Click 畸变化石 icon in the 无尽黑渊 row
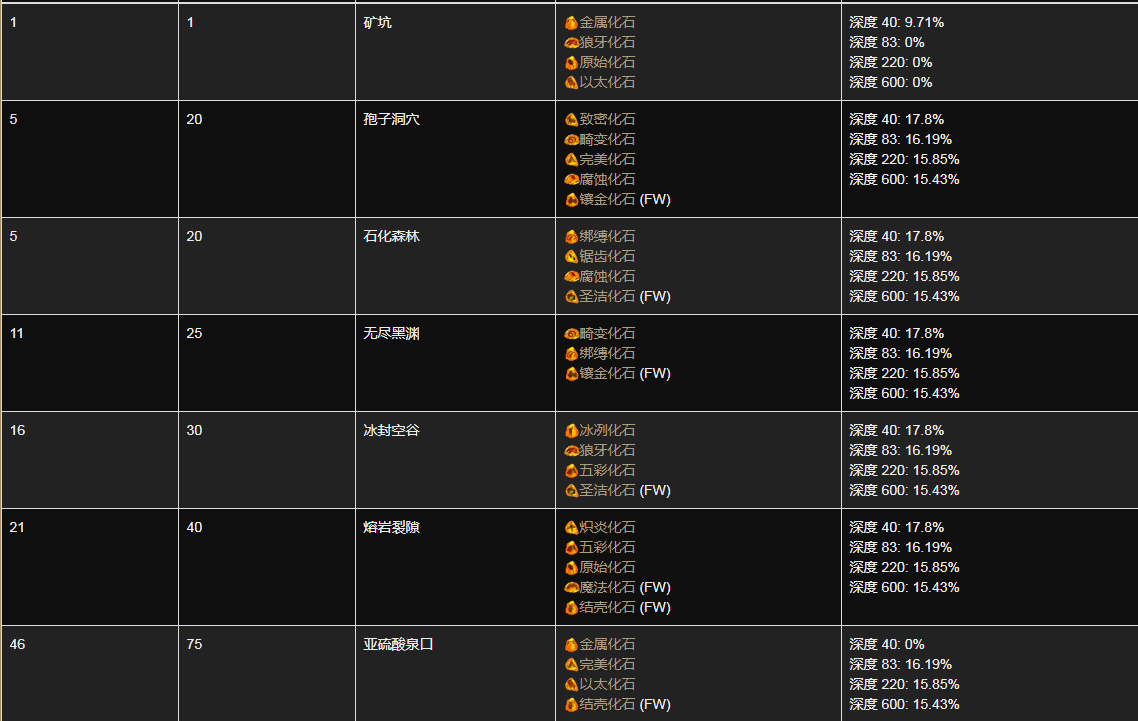 571,333
